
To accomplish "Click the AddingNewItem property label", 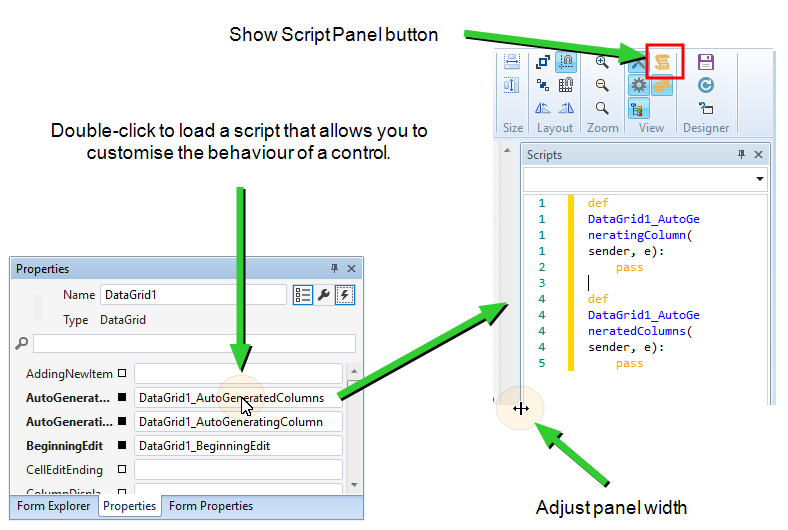I will (x=69, y=374).
